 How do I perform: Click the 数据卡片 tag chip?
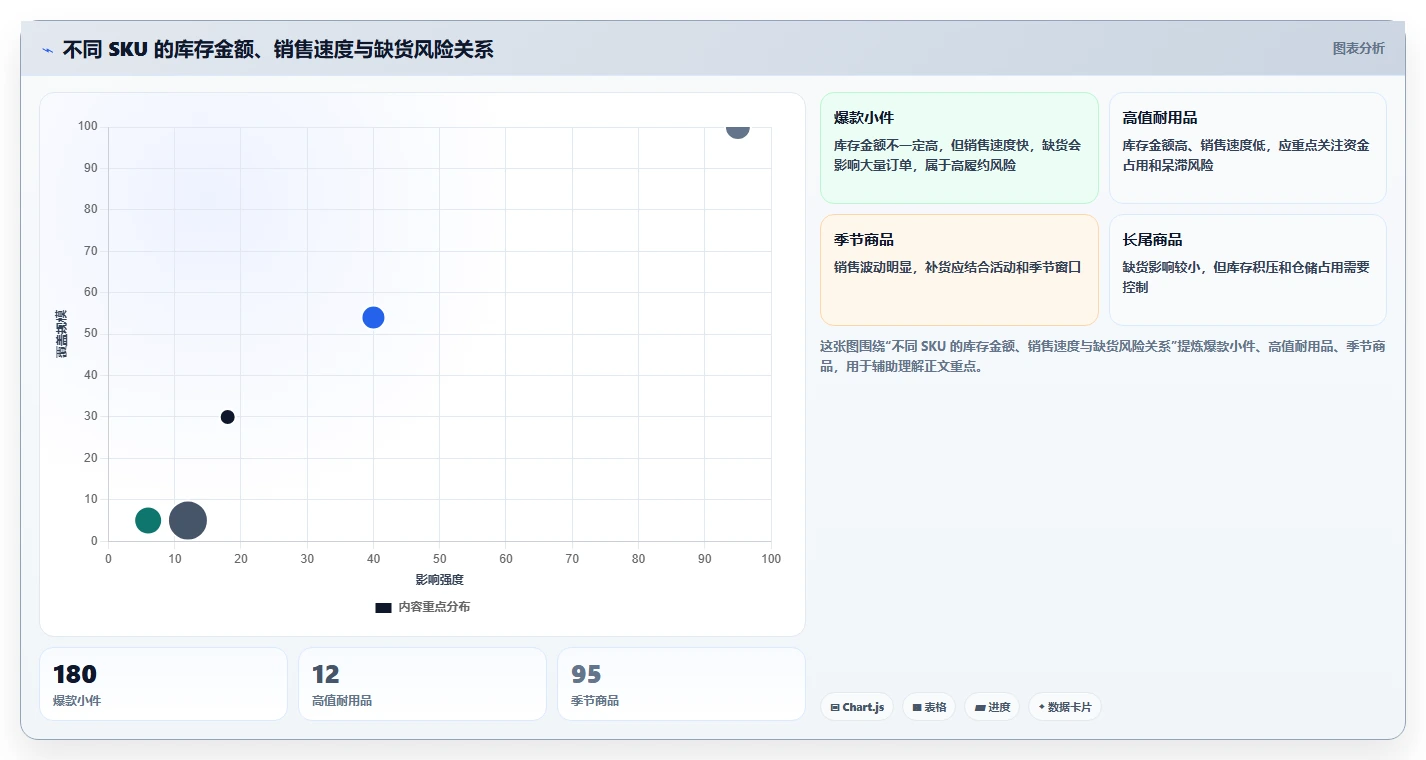point(1065,707)
